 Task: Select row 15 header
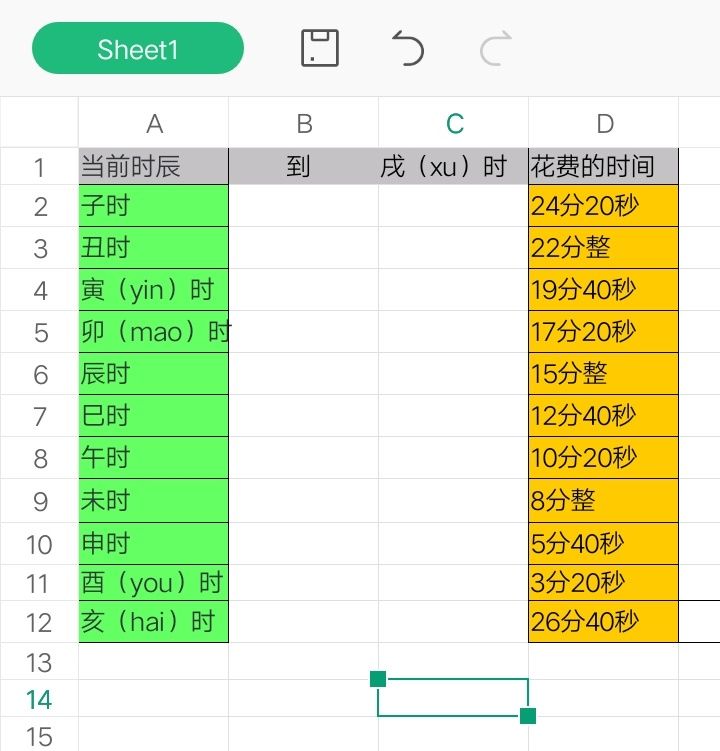pyautogui.click(x=39, y=735)
